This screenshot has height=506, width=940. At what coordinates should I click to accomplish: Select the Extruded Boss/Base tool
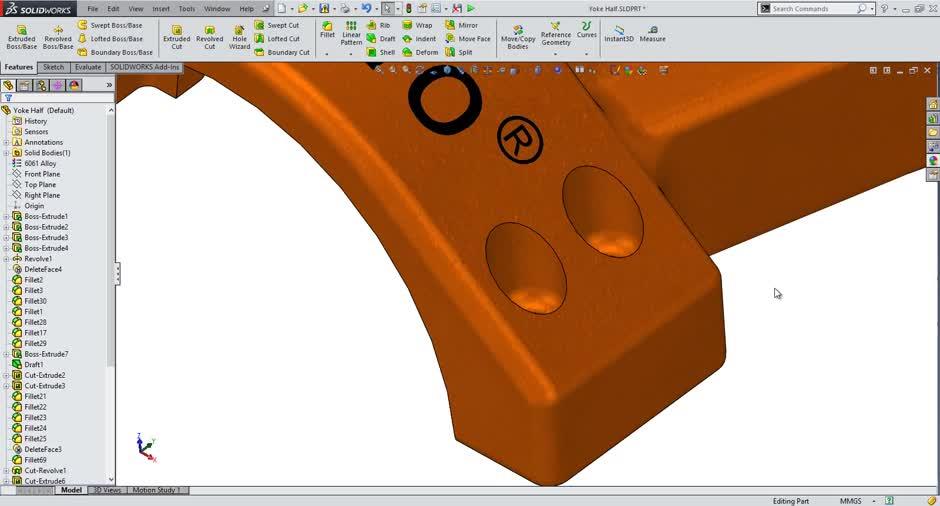pos(21,36)
